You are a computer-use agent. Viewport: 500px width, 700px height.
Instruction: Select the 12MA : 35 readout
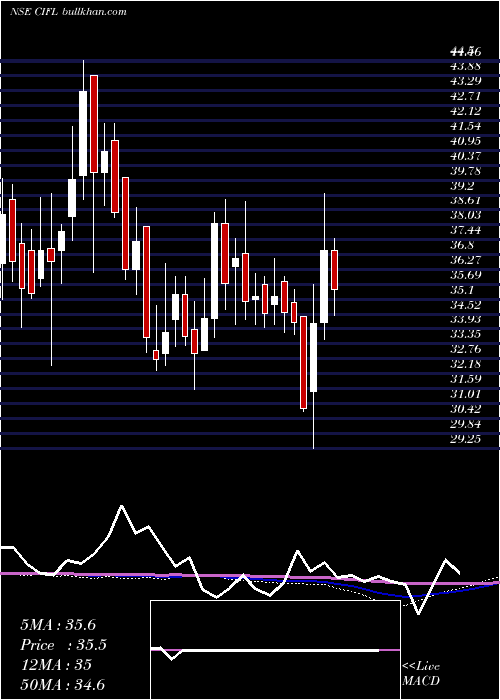tap(56, 665)
